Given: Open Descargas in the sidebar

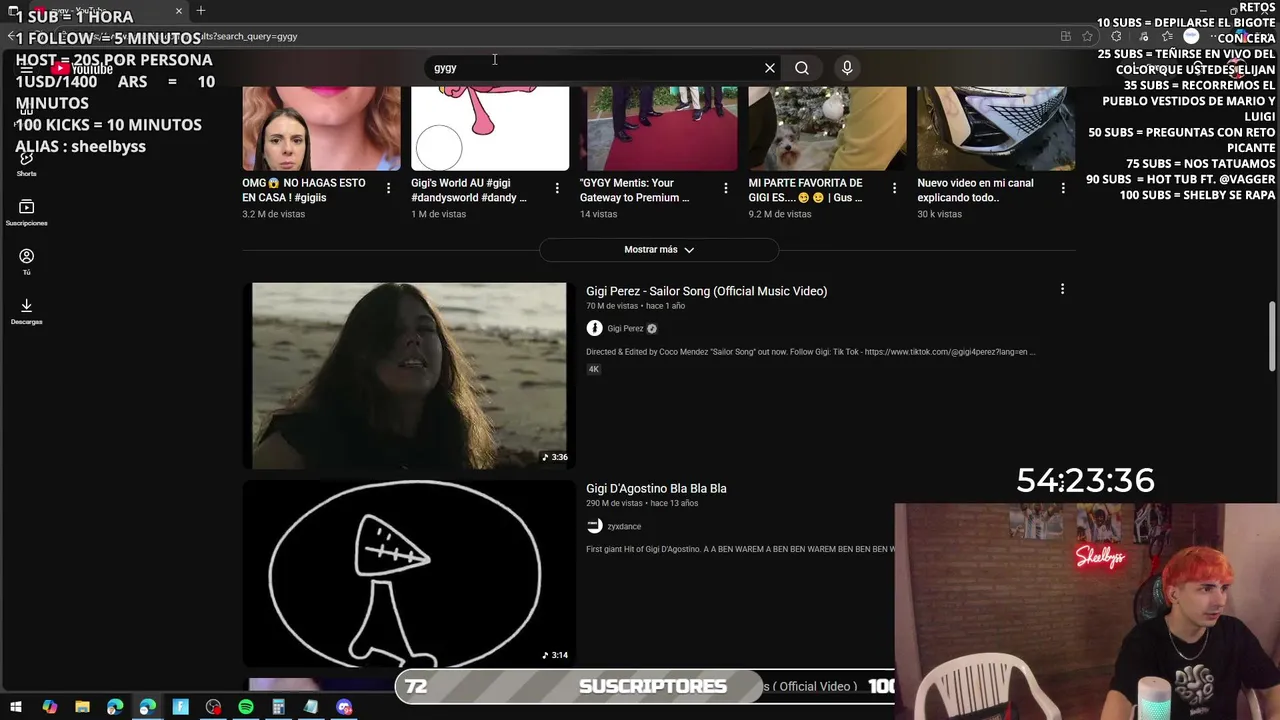Looking at the screenshot, I should [x=26, y=311].
